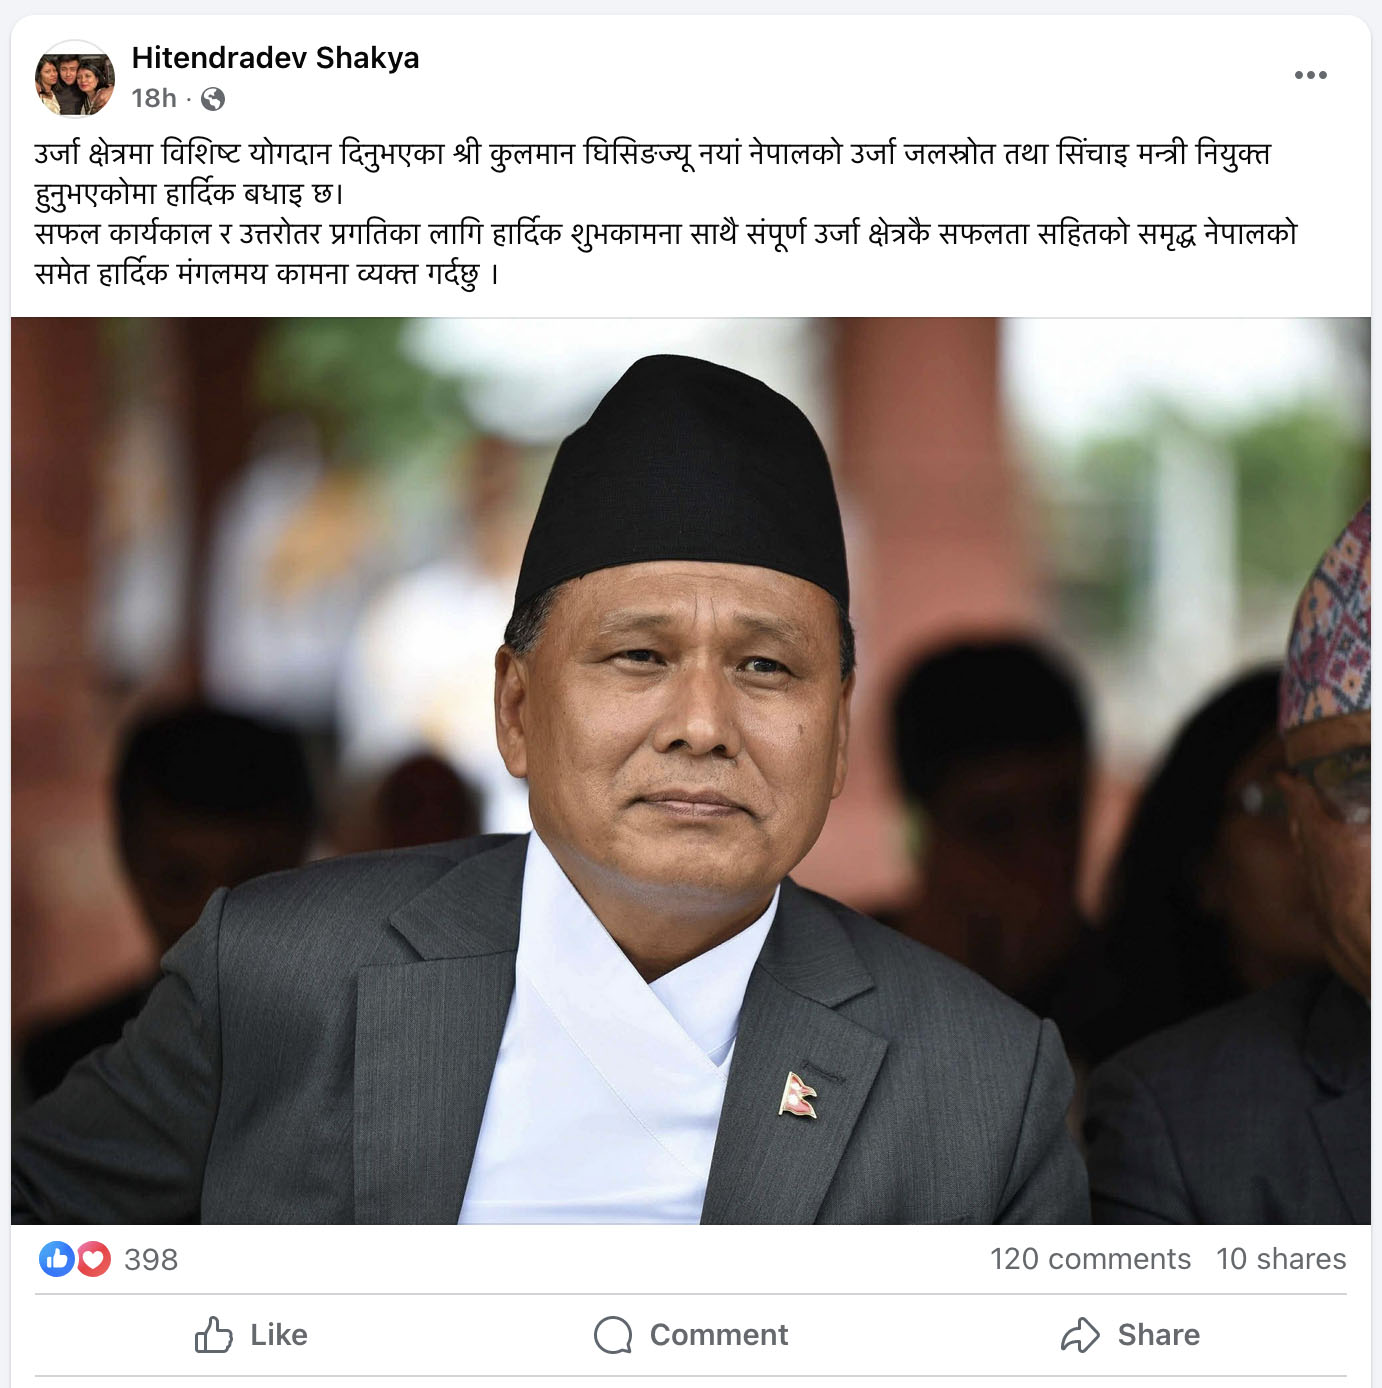
Task: Click the curved-arrow Share icon
Action: click(1080, 1335)
